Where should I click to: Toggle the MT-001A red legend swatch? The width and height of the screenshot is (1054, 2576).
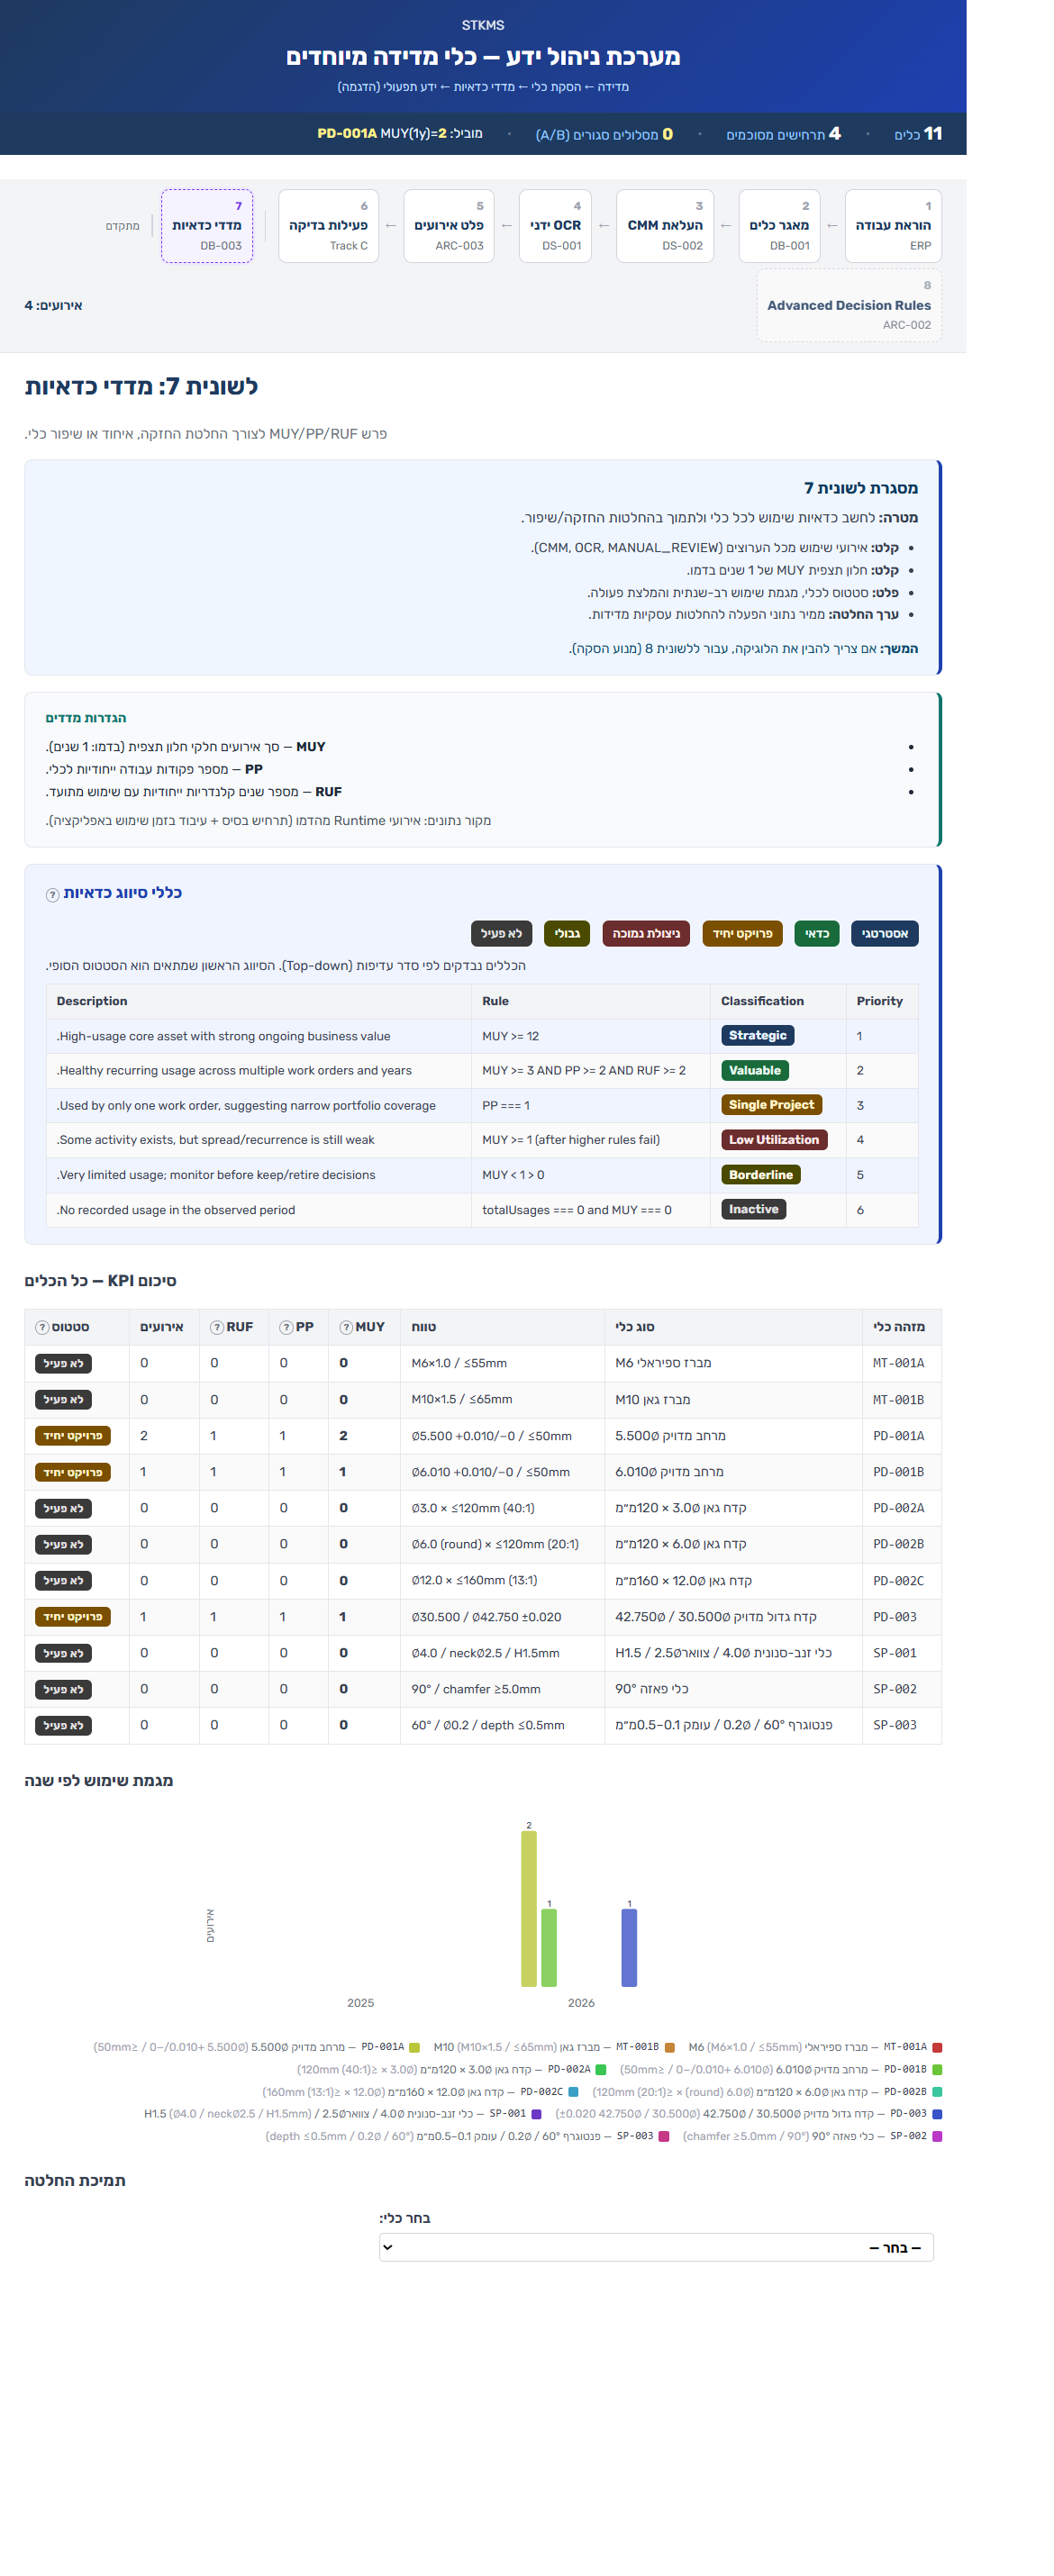(x=937, y=2047)
